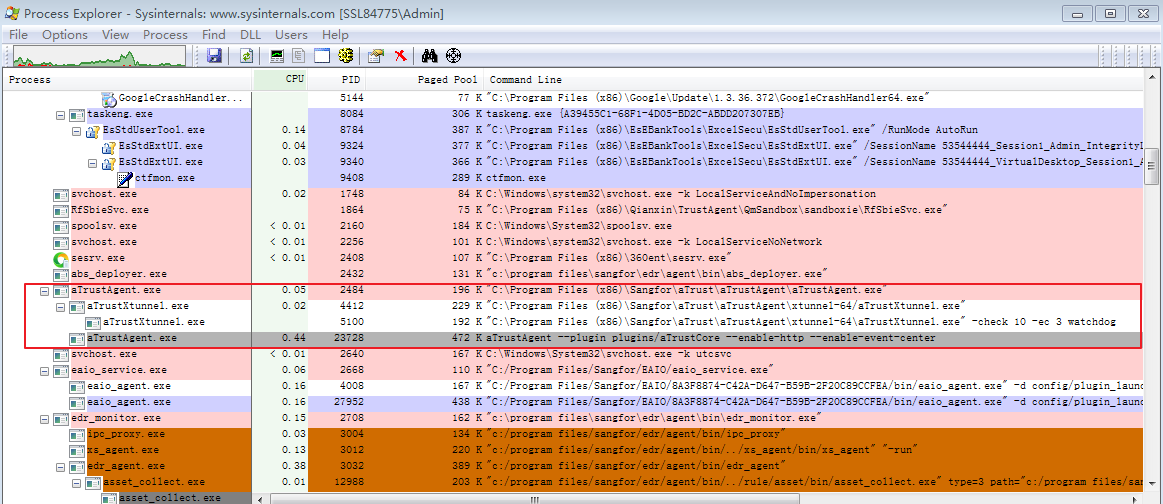This screenshot has height=504, width=1163.
Task: Click the gear-shaped DLL view icon
Action: click(x=346, y=56)
